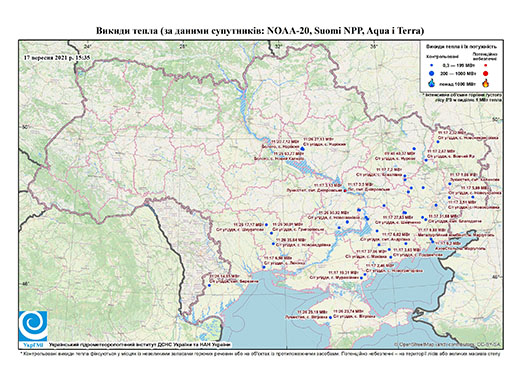
Task: Select the blue marker near Ленінка
Action: click(263, 267)
